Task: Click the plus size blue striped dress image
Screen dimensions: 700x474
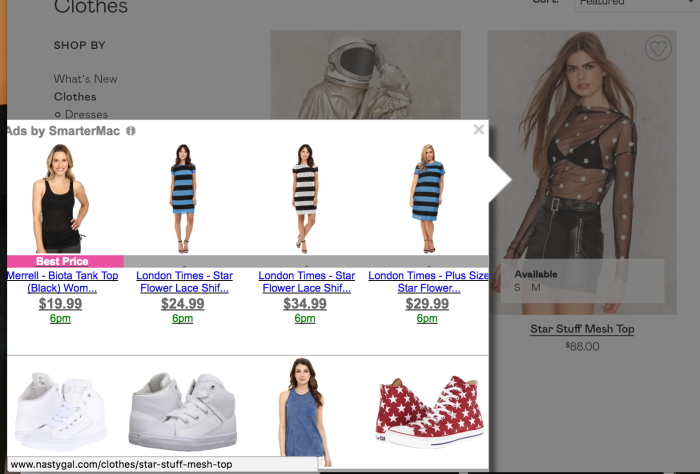Action: click(x=428, y=199)
